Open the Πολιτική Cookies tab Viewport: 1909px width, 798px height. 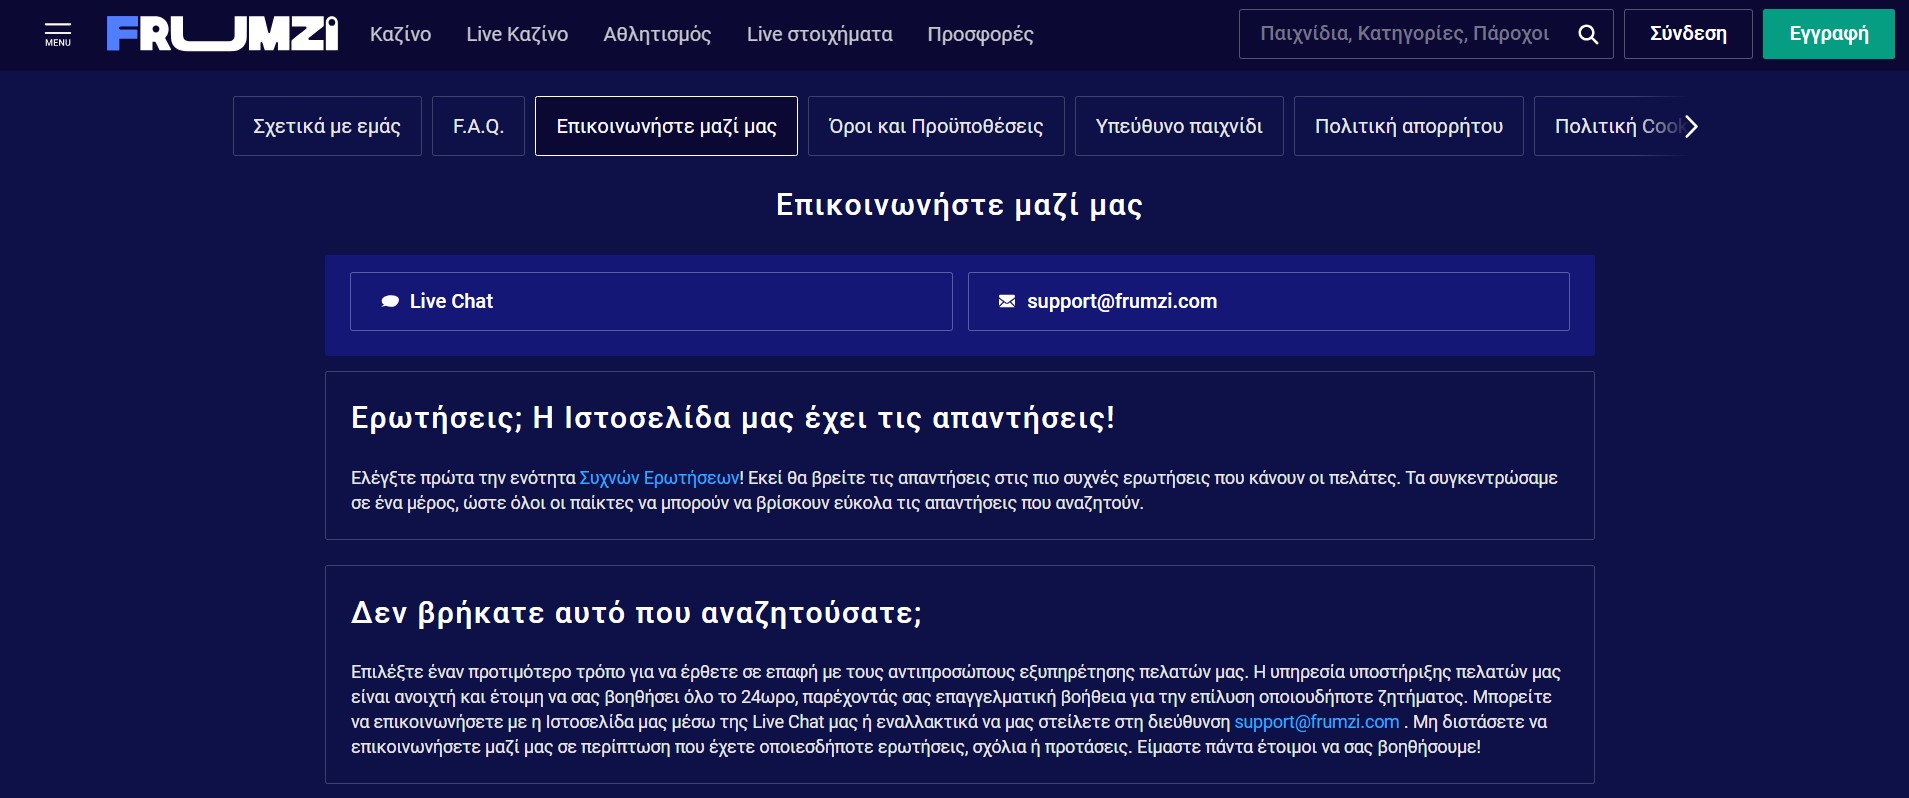pyautogui.click(x=1608, y=126)
